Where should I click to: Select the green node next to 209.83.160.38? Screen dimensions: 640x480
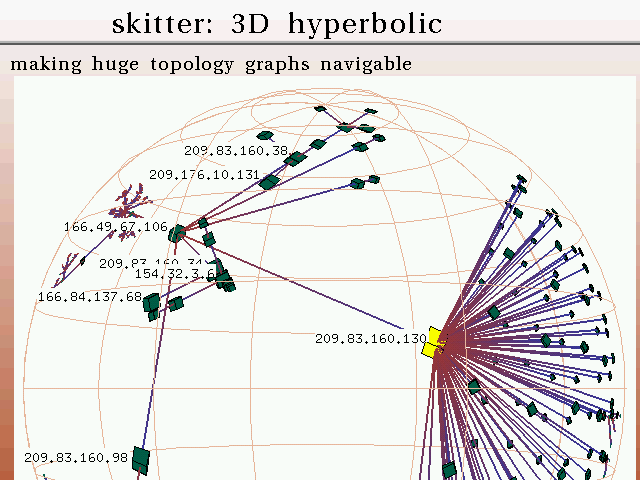pos(295,159)
